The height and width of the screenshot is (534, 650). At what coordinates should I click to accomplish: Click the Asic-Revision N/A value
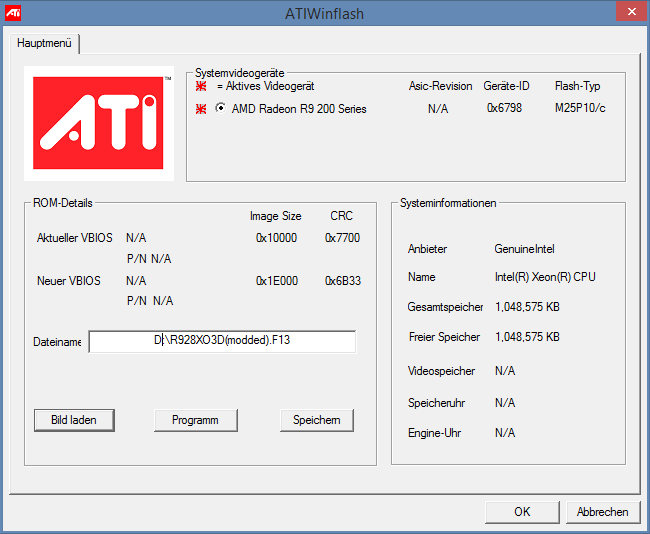click(x=438, y=109)
